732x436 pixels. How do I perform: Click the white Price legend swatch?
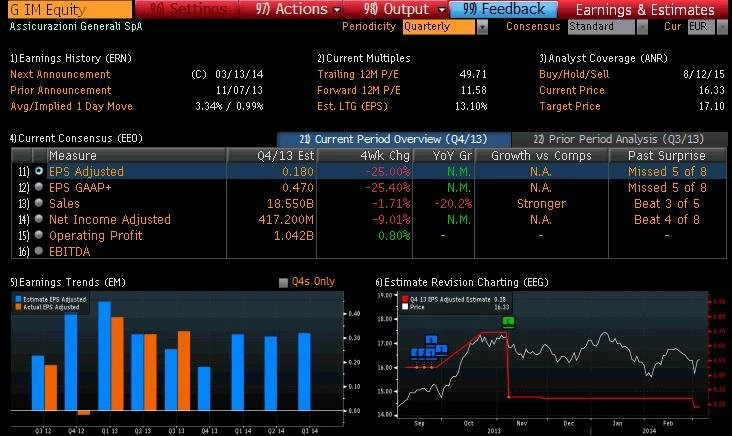(405, 307)
